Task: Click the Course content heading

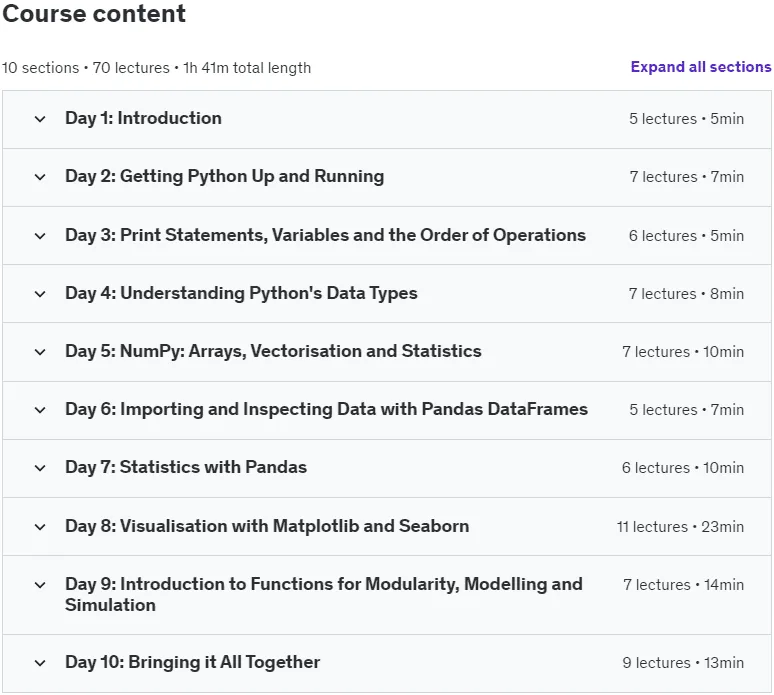Action: point(94,13)
